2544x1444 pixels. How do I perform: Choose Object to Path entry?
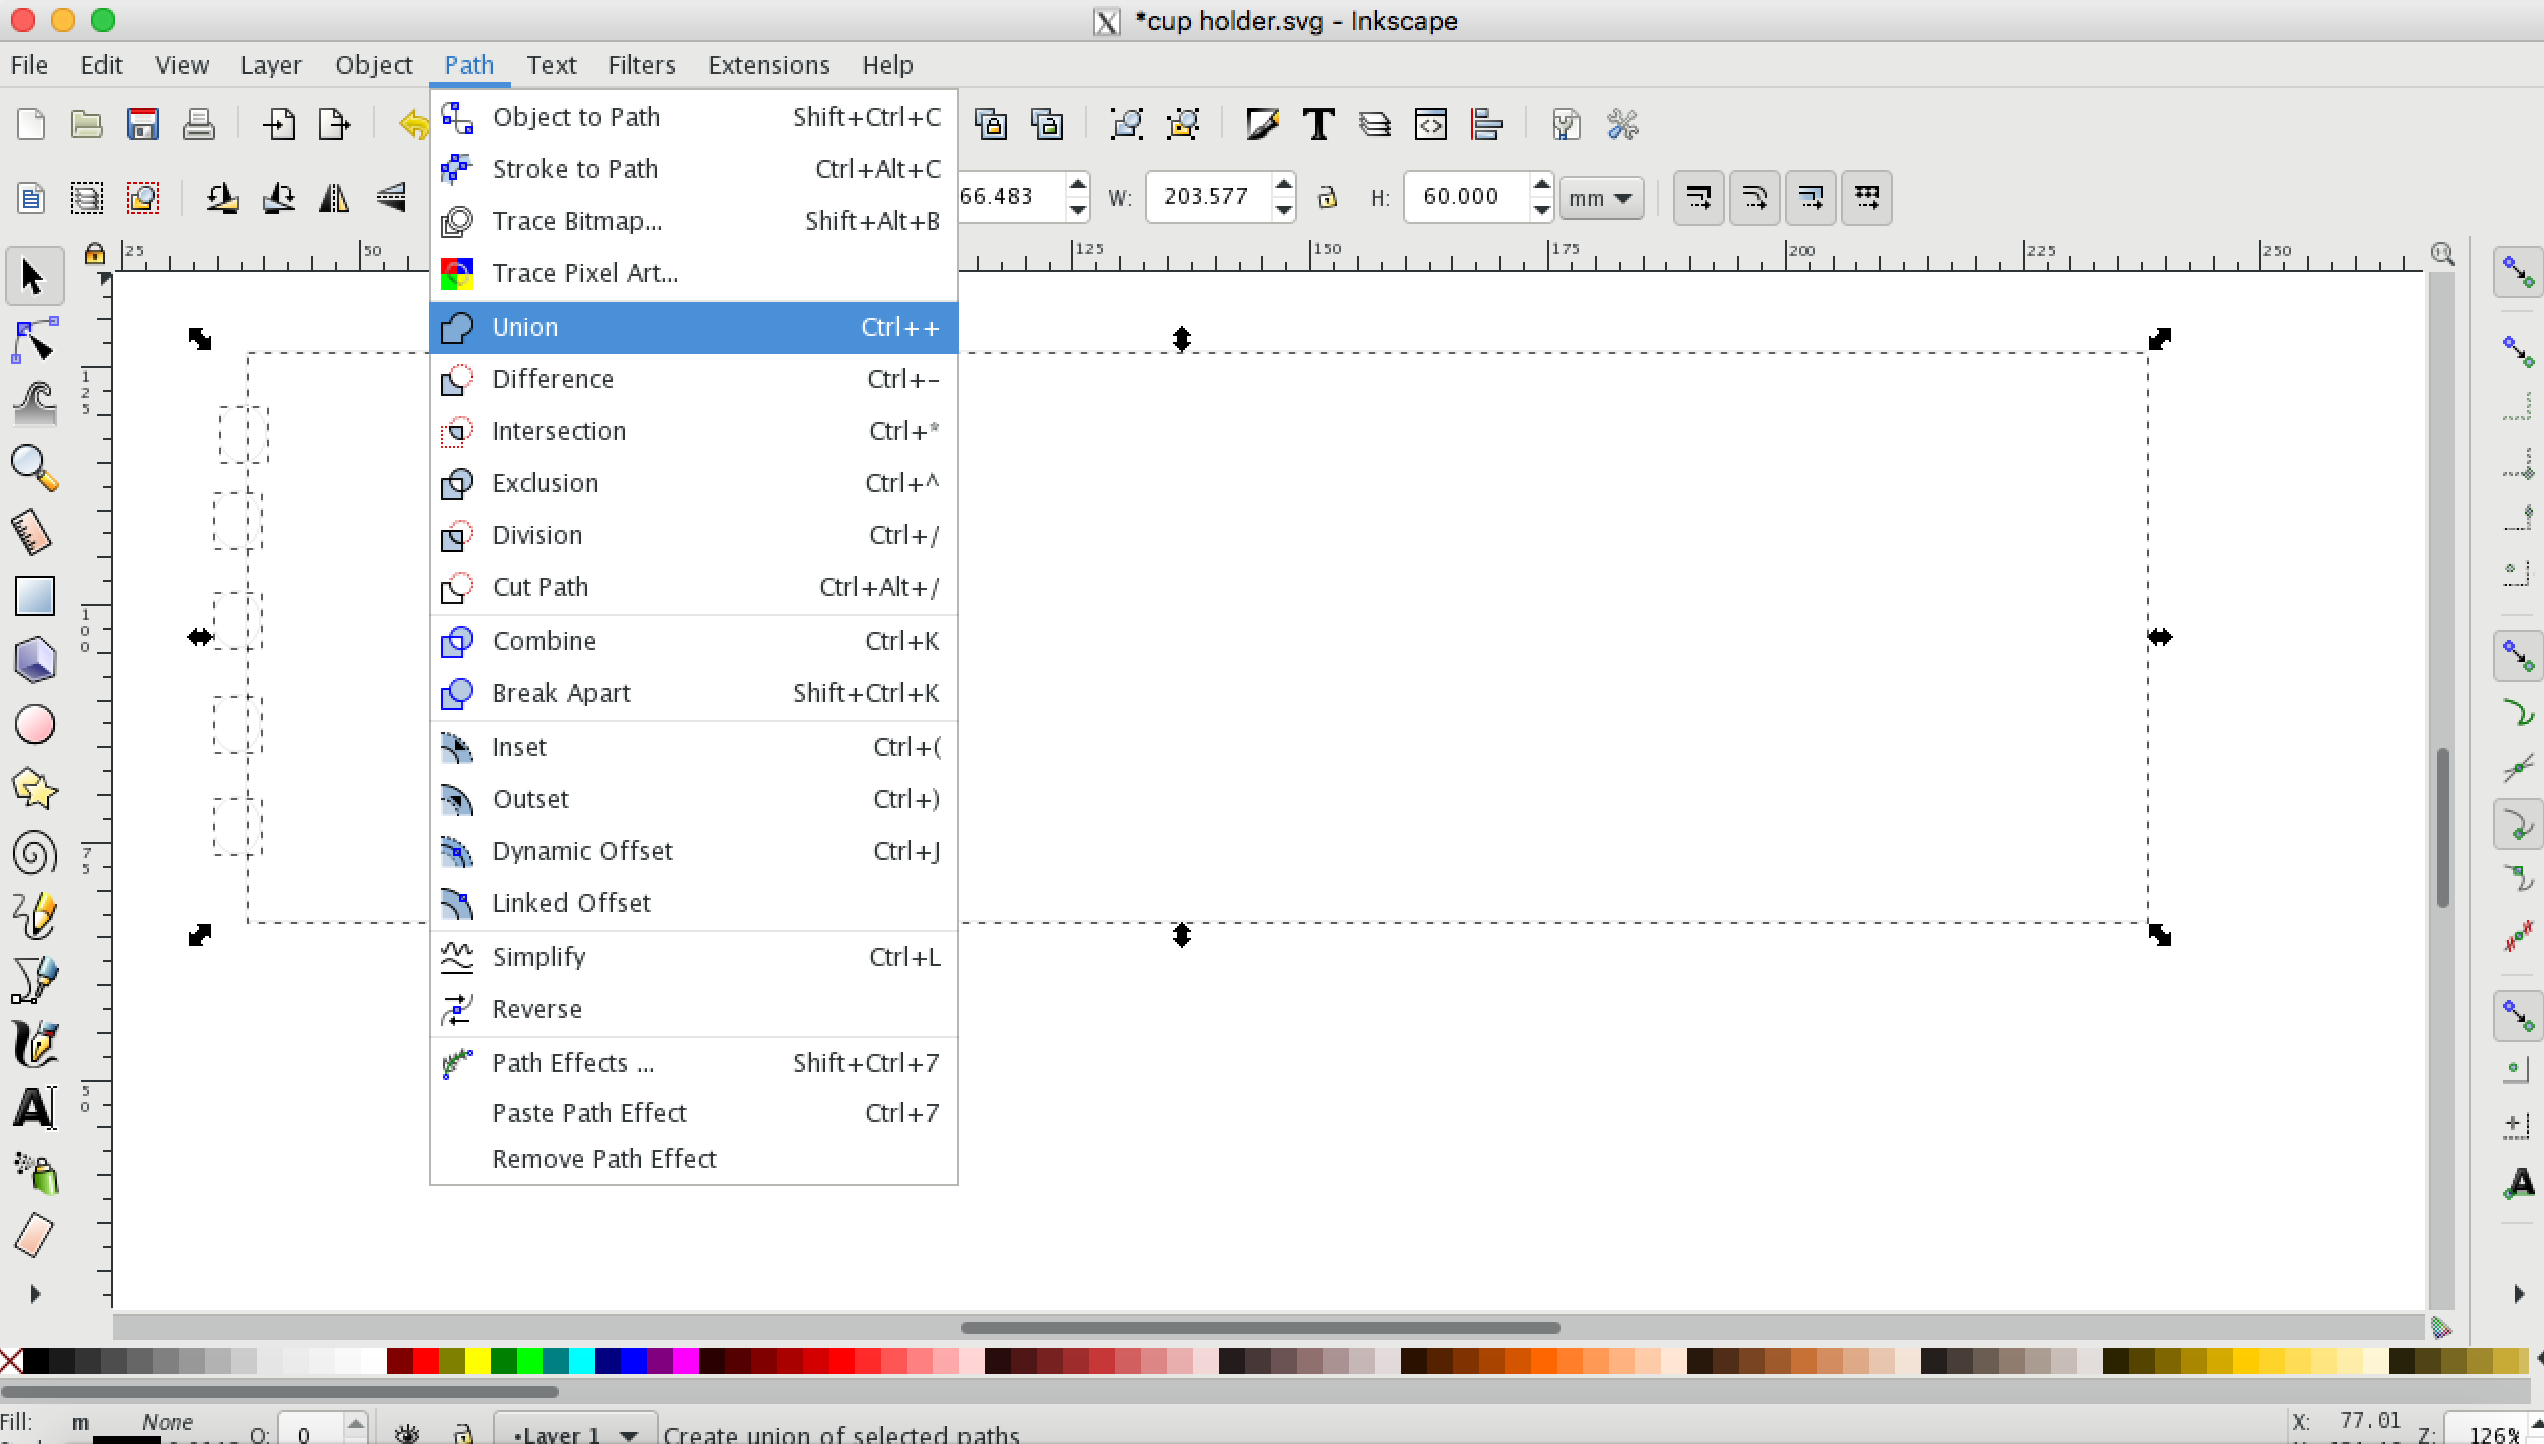pyautogui.click(x=693, y=117)
